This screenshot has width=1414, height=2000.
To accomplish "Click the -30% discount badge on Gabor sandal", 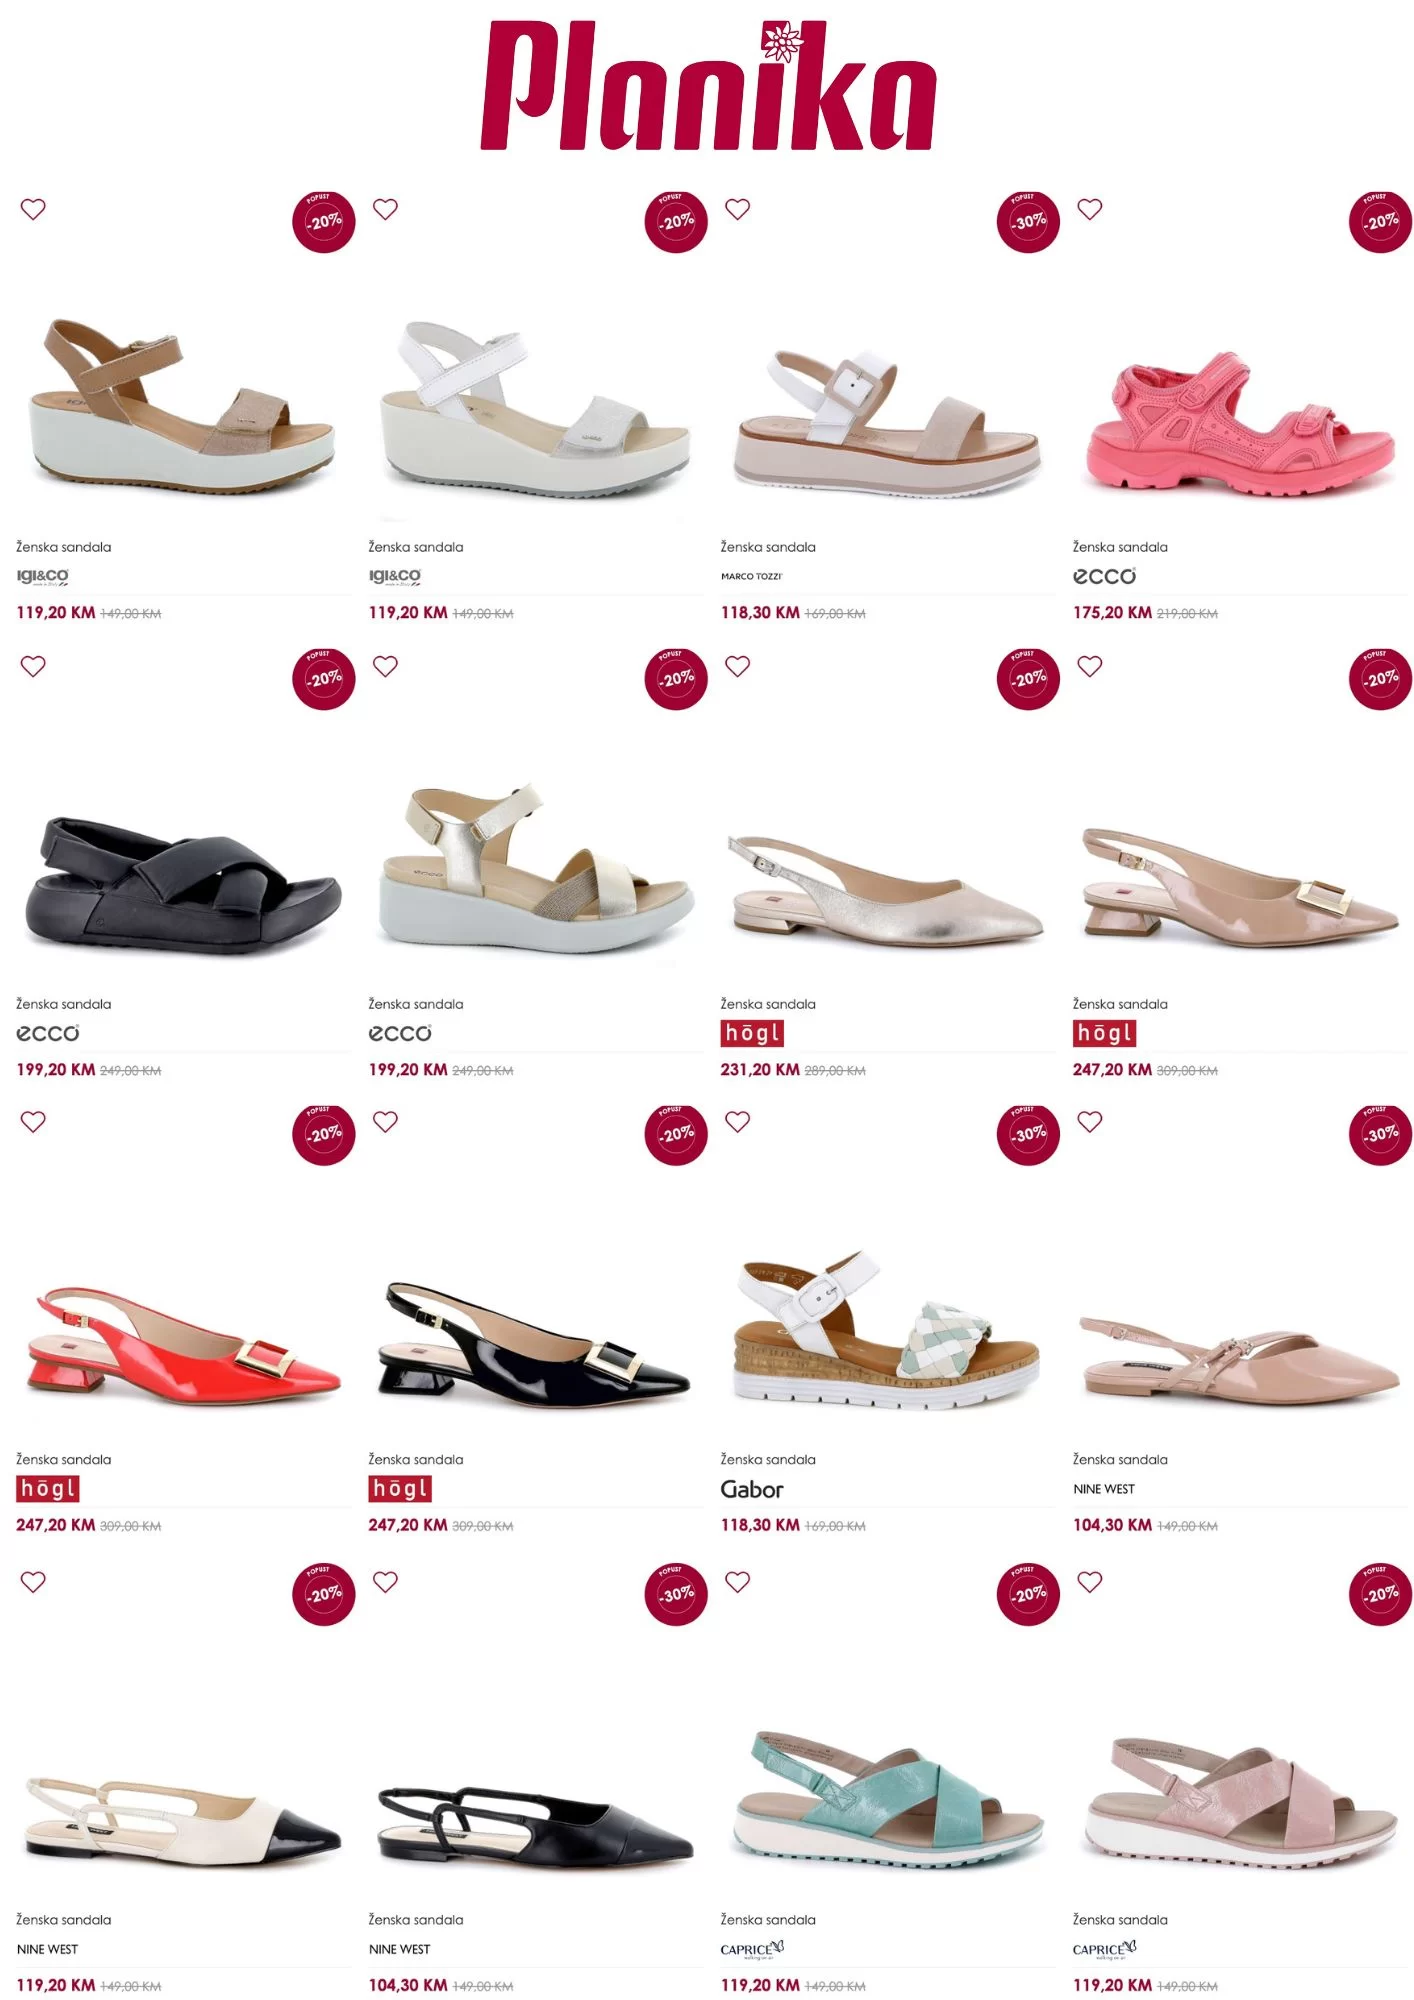I will coord(1028,1134).
